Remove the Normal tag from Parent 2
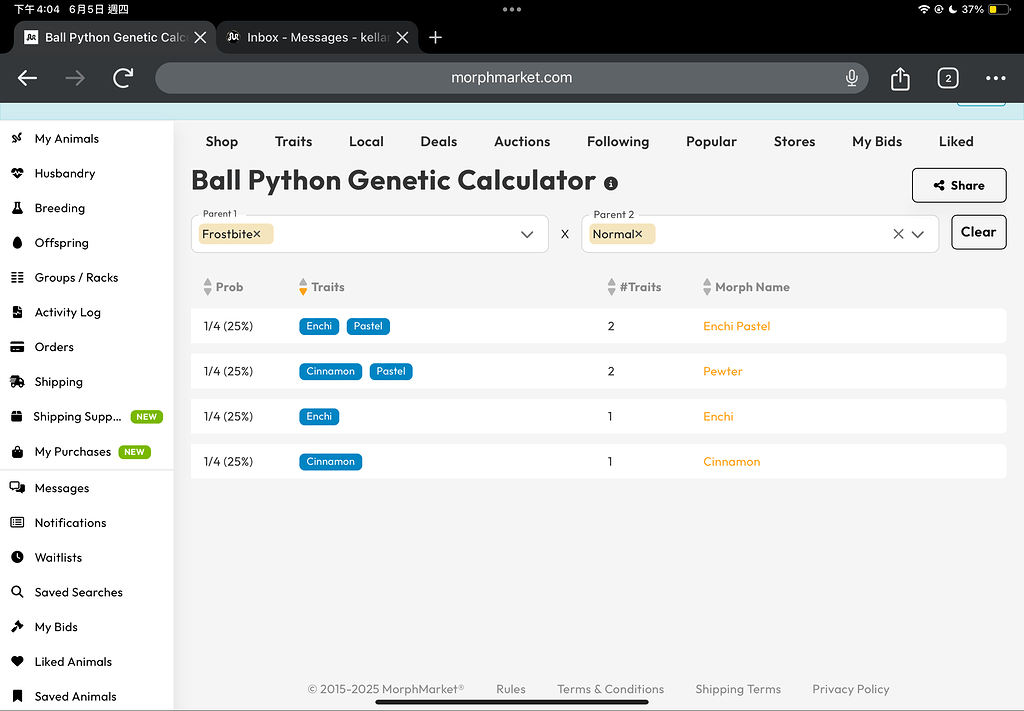This screenshot has width=1024, height=711. (639, 234)
